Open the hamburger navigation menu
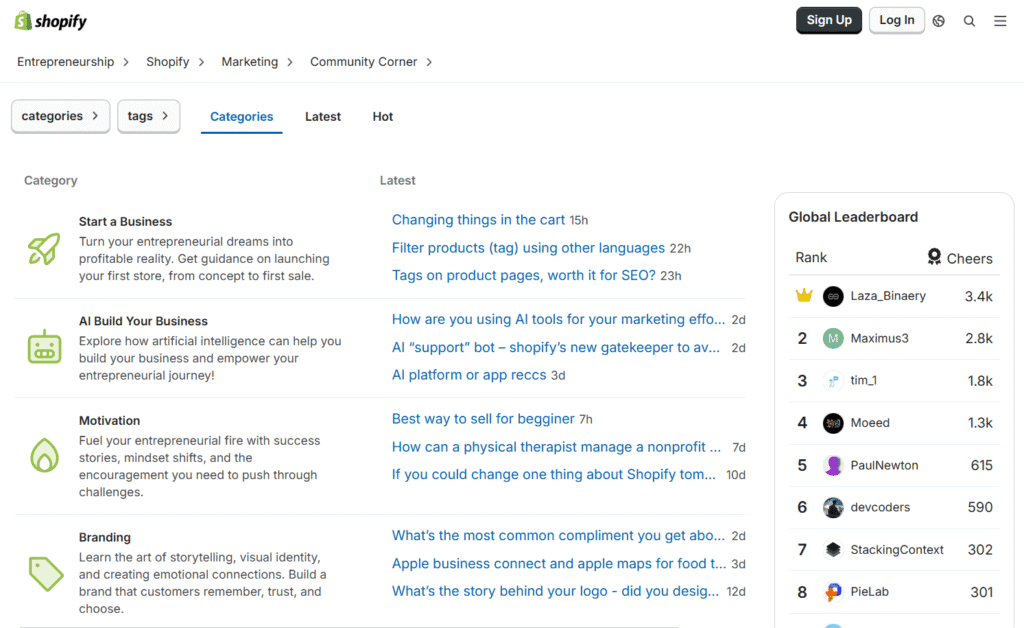 (x=1000, y=20)
